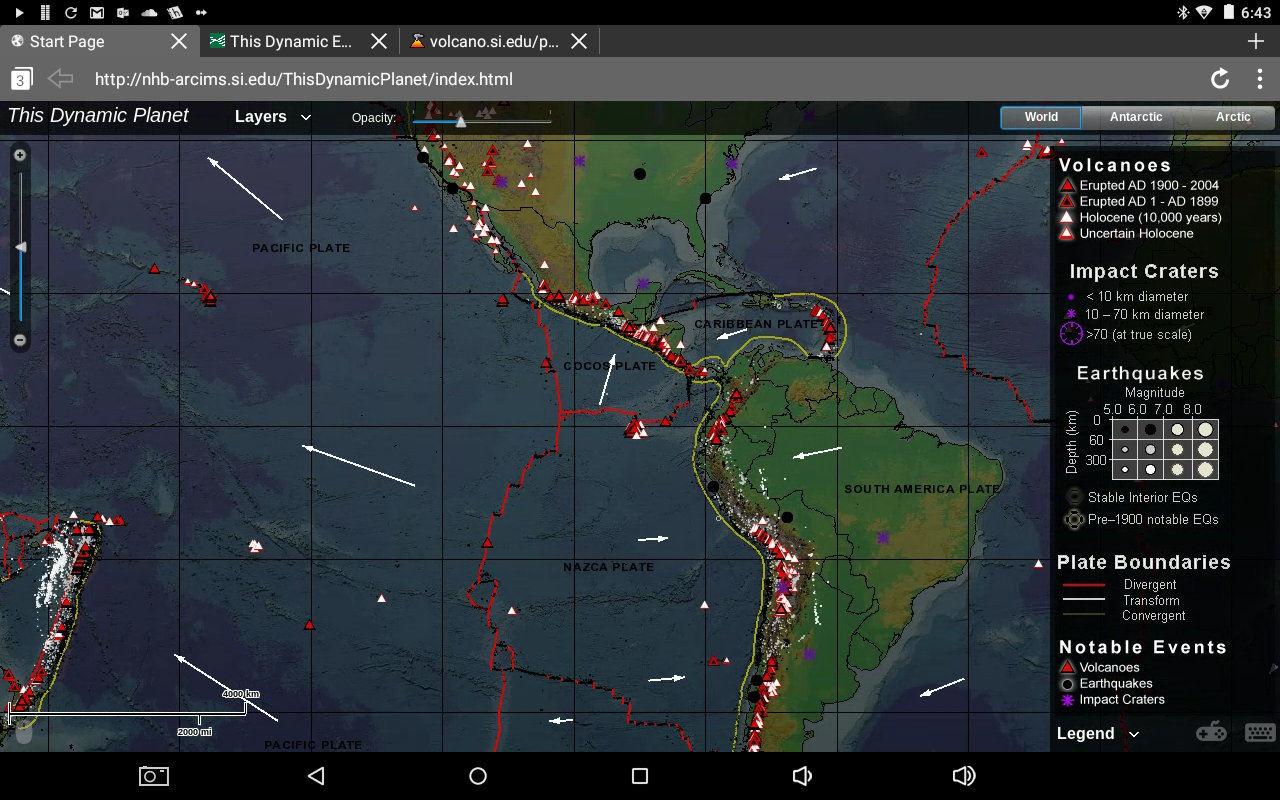Tap the tab count switcher icon

[21, 79]
